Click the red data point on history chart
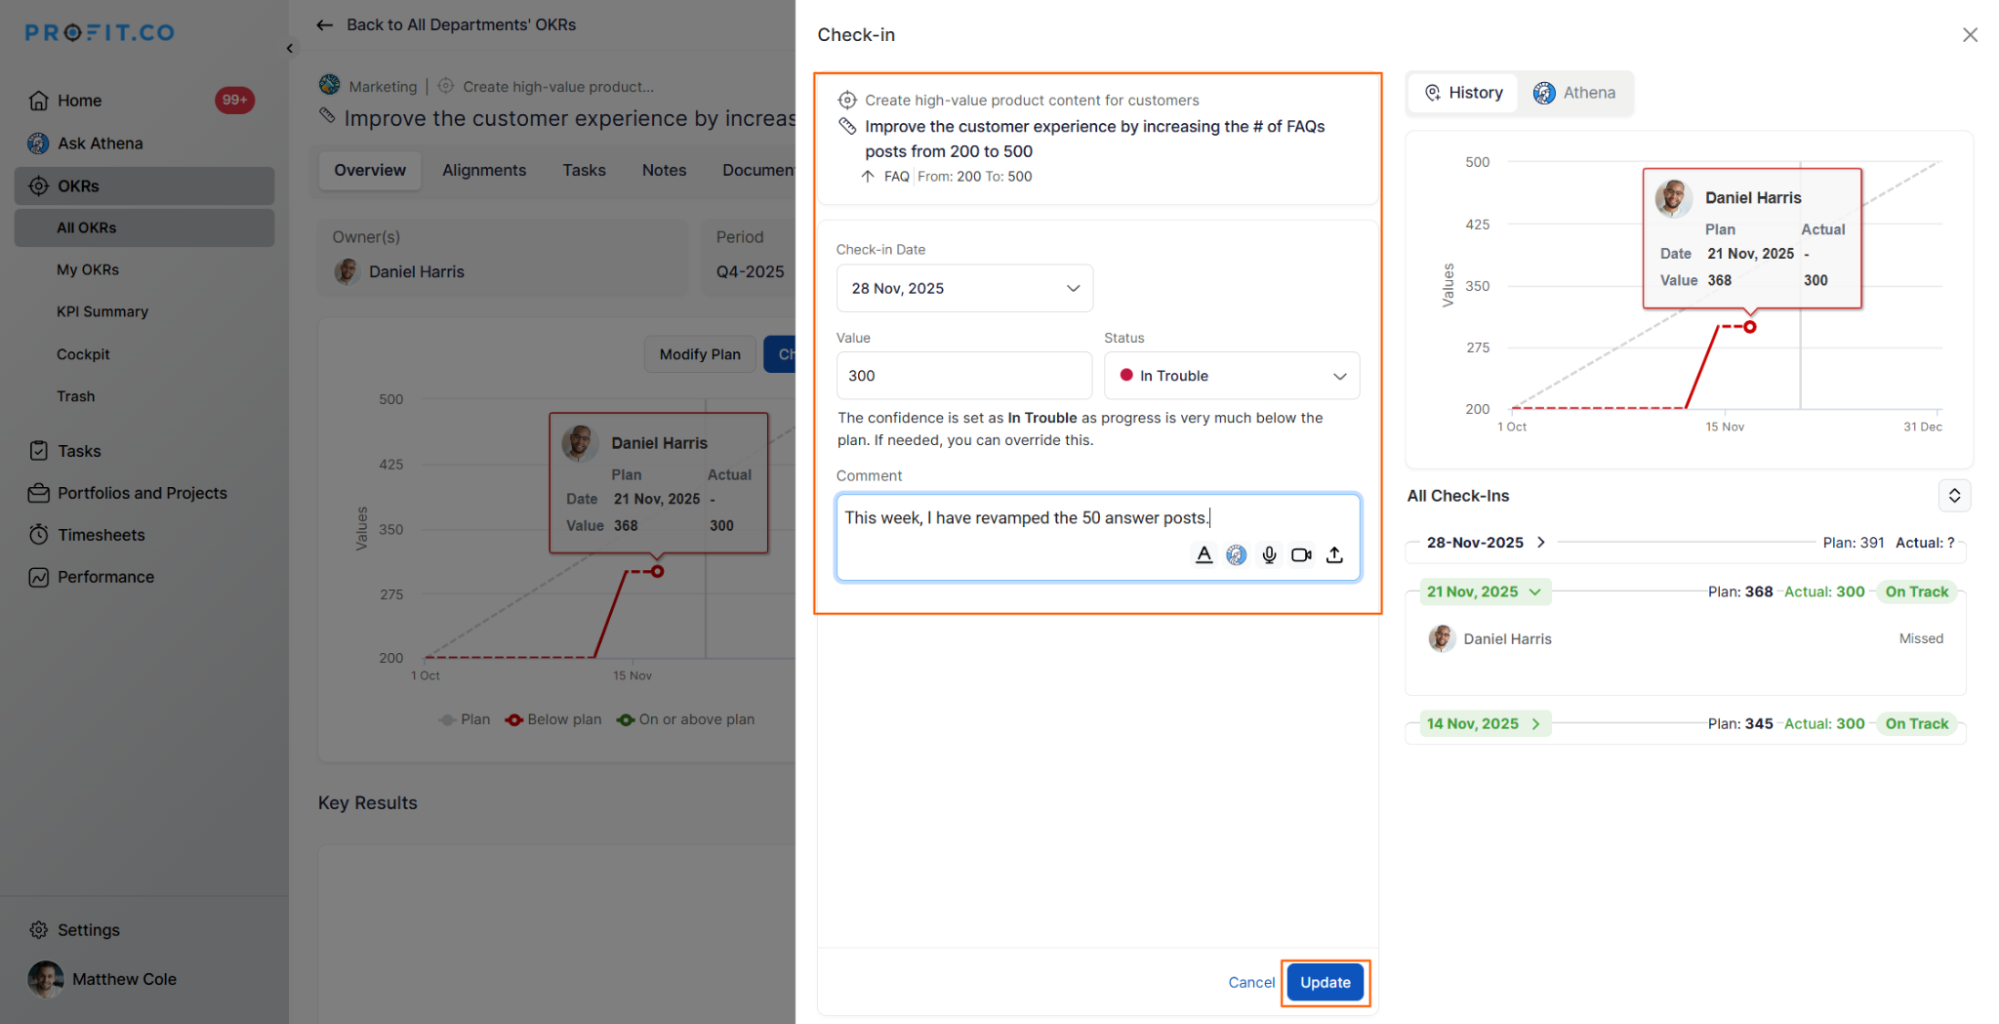1999x1024 pixels. (1750, 327)
